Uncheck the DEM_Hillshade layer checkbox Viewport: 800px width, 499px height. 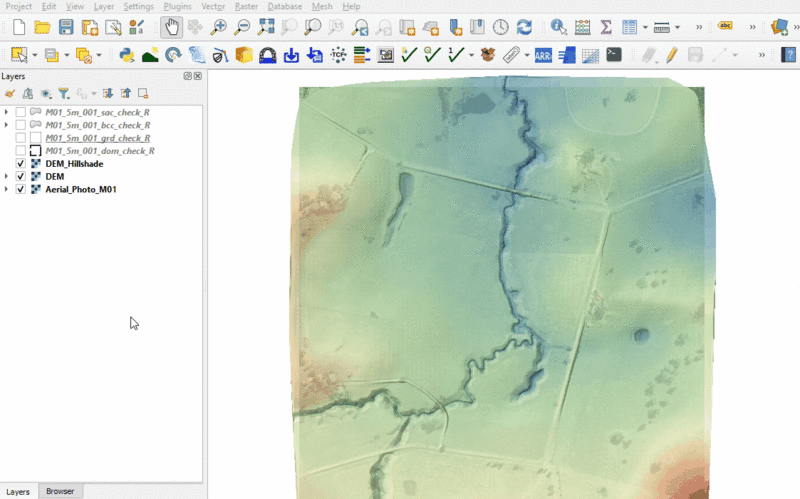[x=21, y=163]
